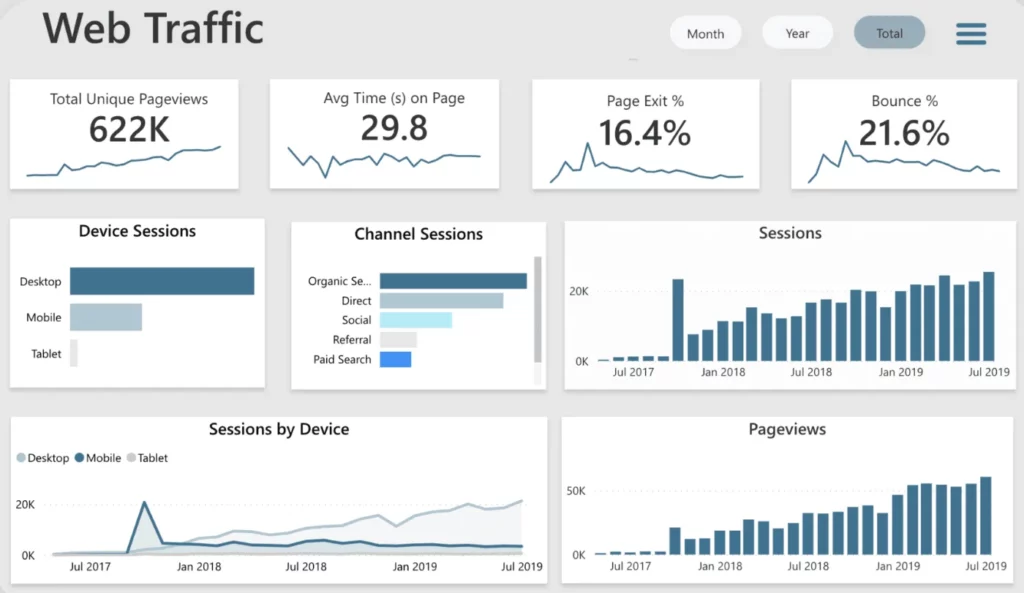
Task: Select the Paid Search channel bar
Action: (395, 359)
